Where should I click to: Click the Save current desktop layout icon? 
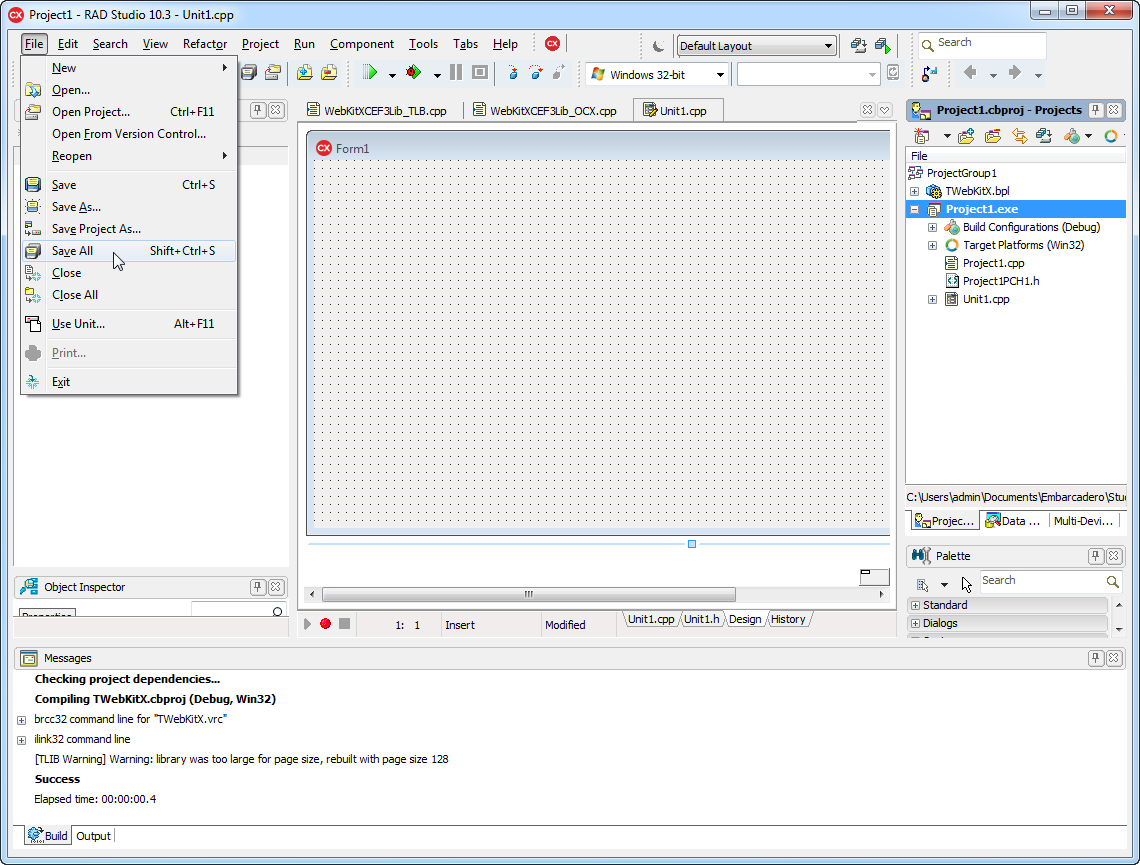pos(859,46)
